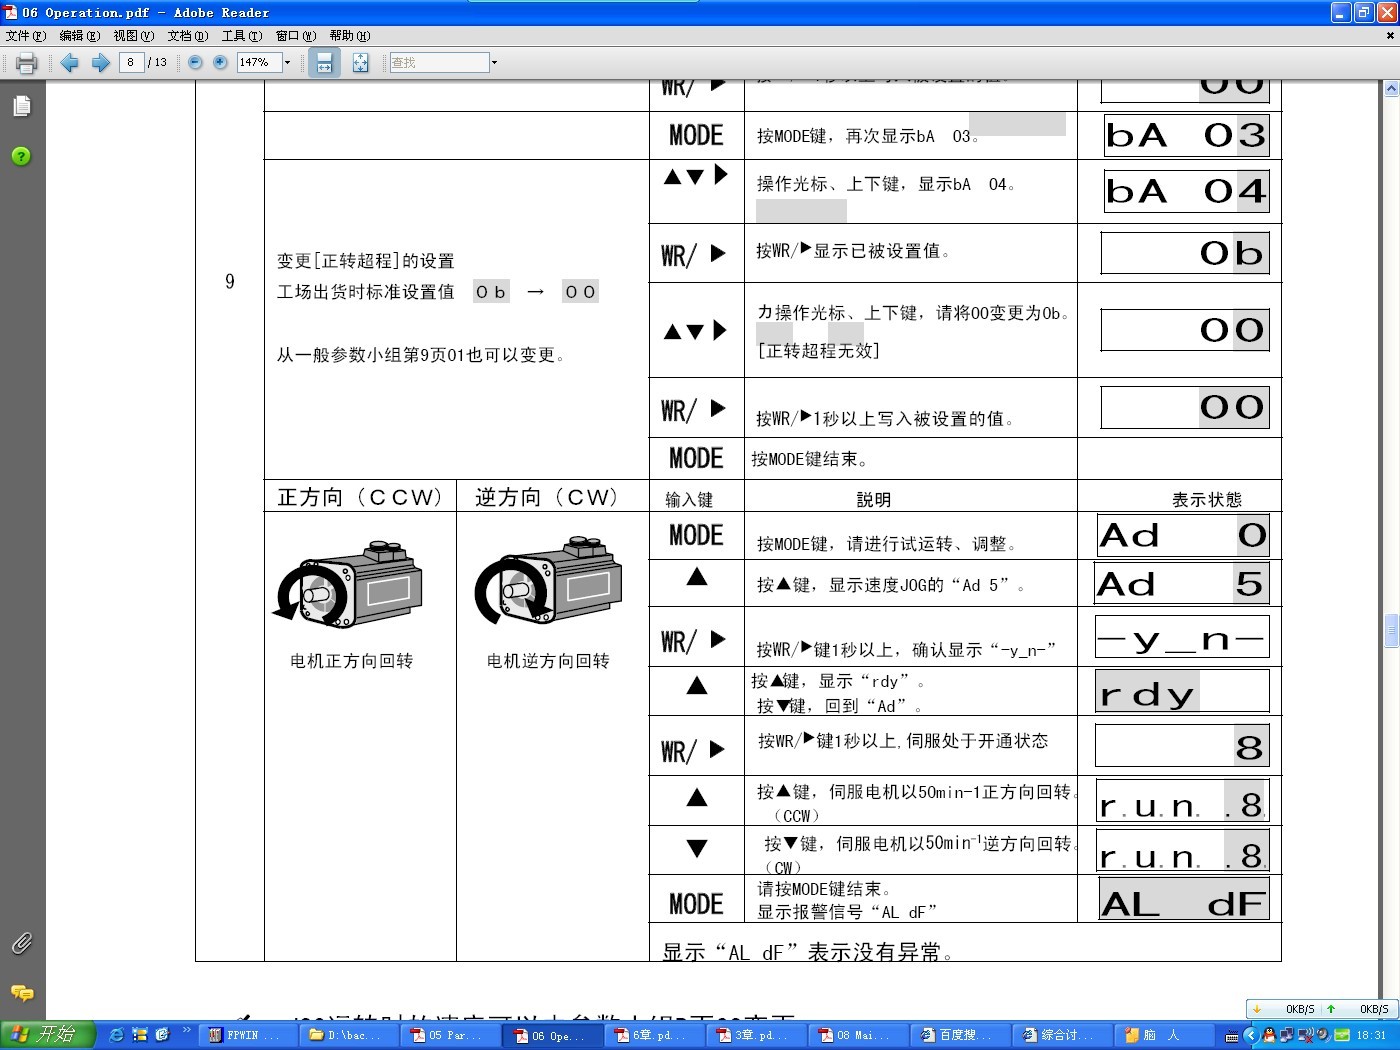
Task: Open the Comments panel icon
Action: click(x=21, y=993)
